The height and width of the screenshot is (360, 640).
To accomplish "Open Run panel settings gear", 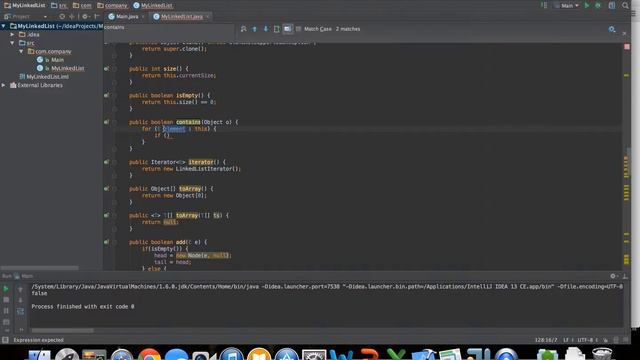I will point(613,276).
